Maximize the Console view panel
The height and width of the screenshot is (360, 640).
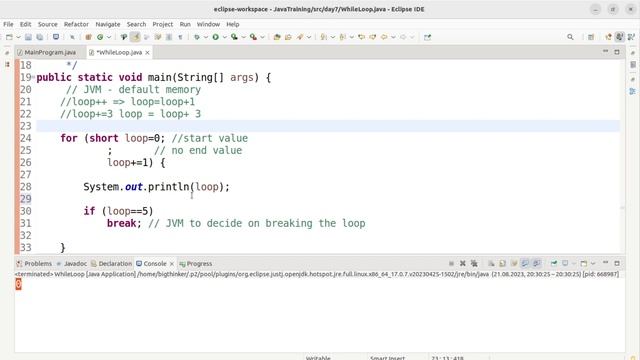point(617,263)
